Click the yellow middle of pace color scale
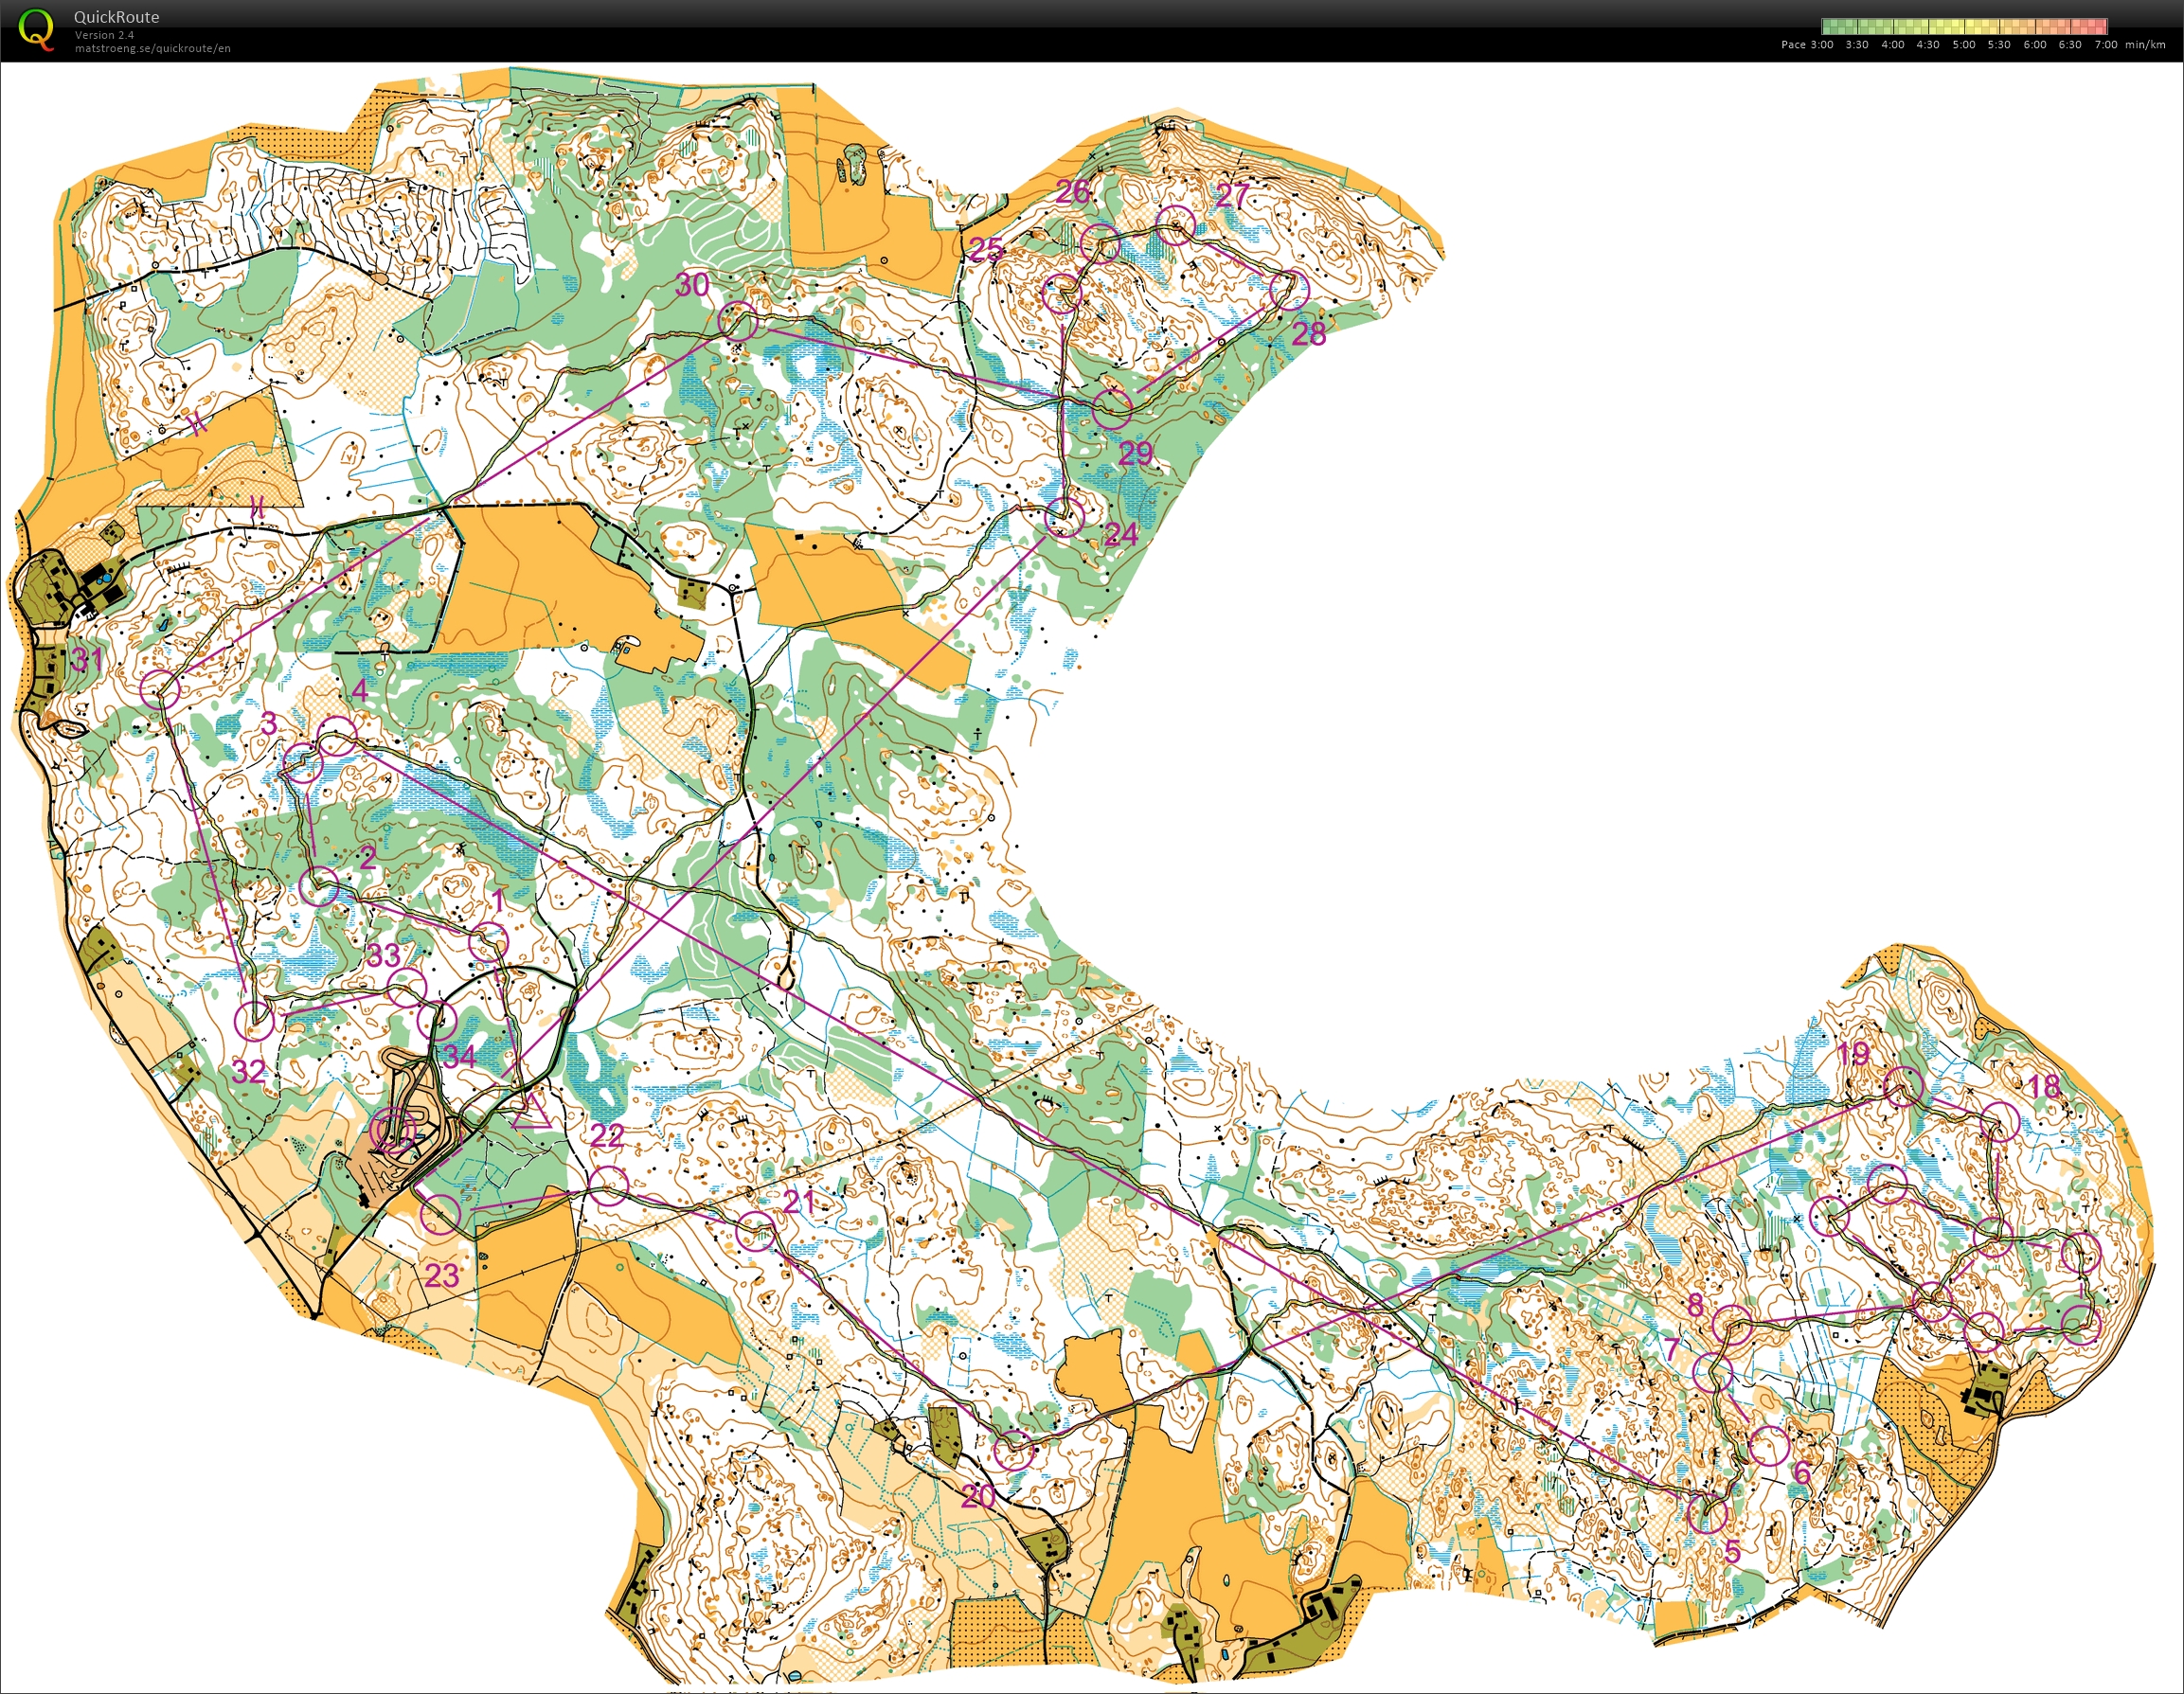The width and height of the screenshot is (2184, 1694). coord(1964,27)
